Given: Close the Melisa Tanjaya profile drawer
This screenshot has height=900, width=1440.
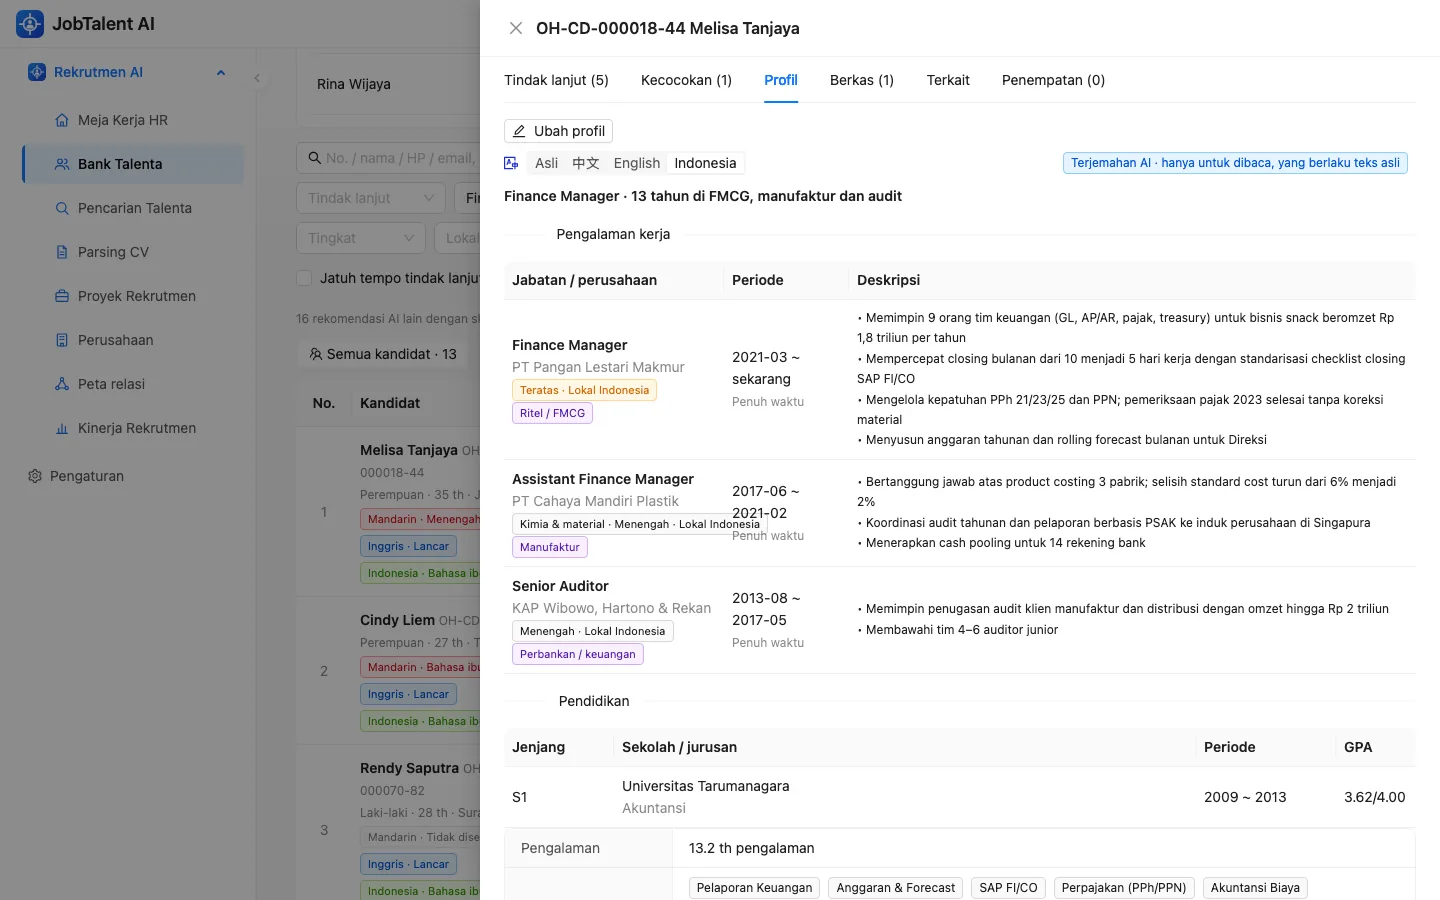Looking at the screenshot, I should pyautogui.click(x=516, y=28).
